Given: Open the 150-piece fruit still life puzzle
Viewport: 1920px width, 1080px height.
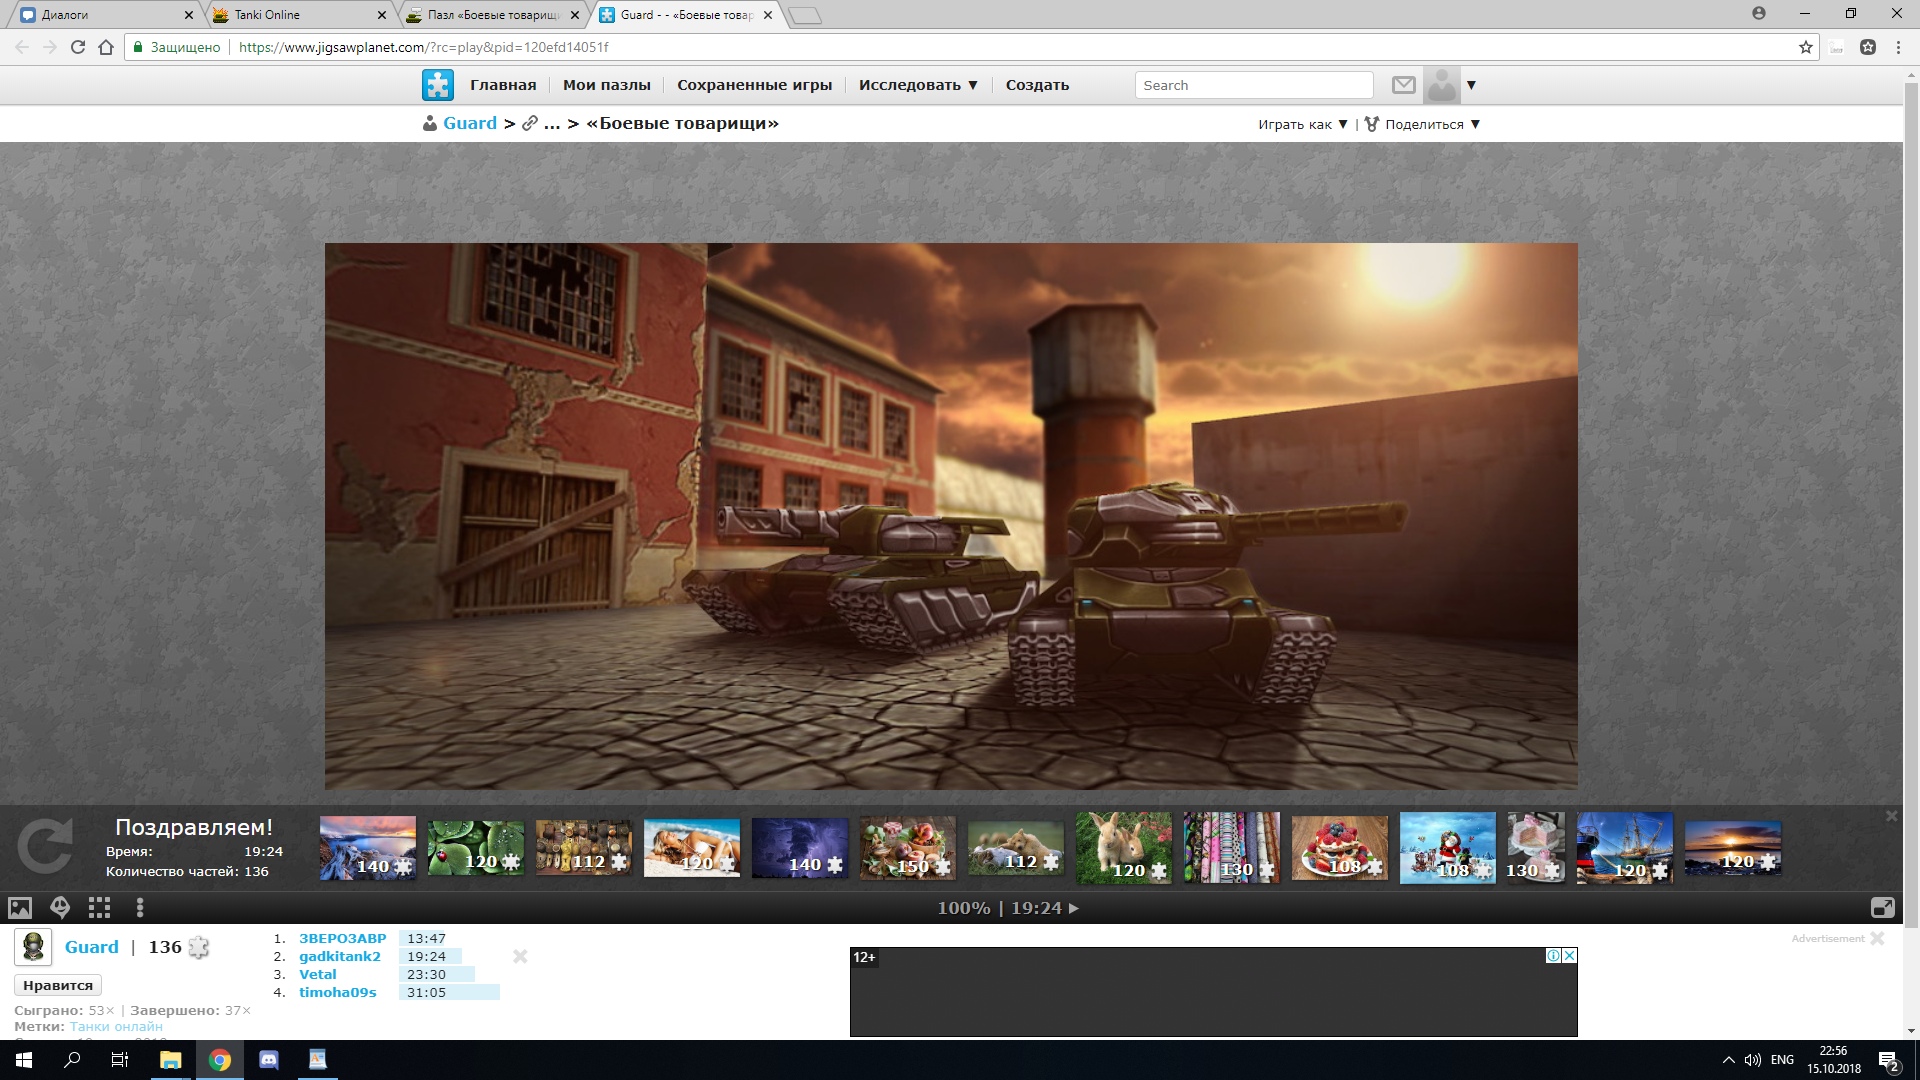Looking at the screenshot, I should point(908,849).
